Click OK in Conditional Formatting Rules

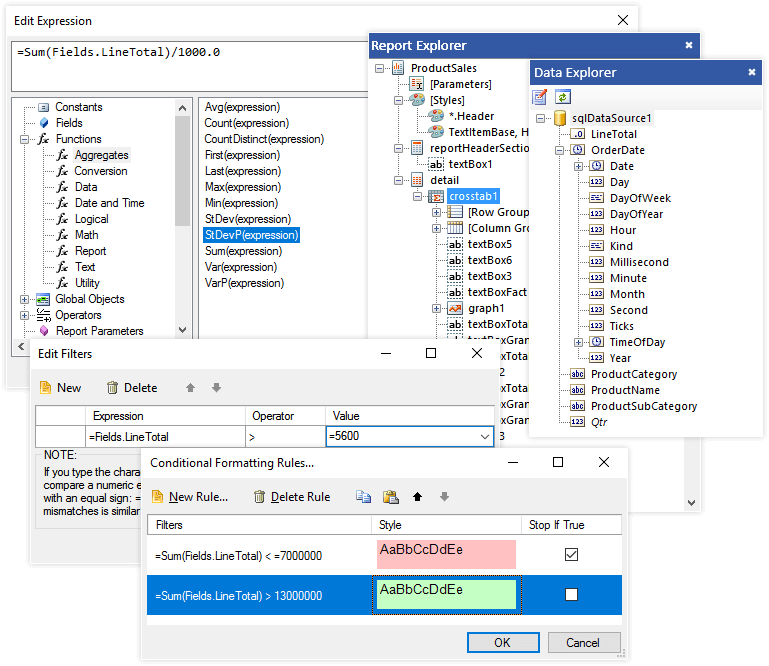[503, 642]
